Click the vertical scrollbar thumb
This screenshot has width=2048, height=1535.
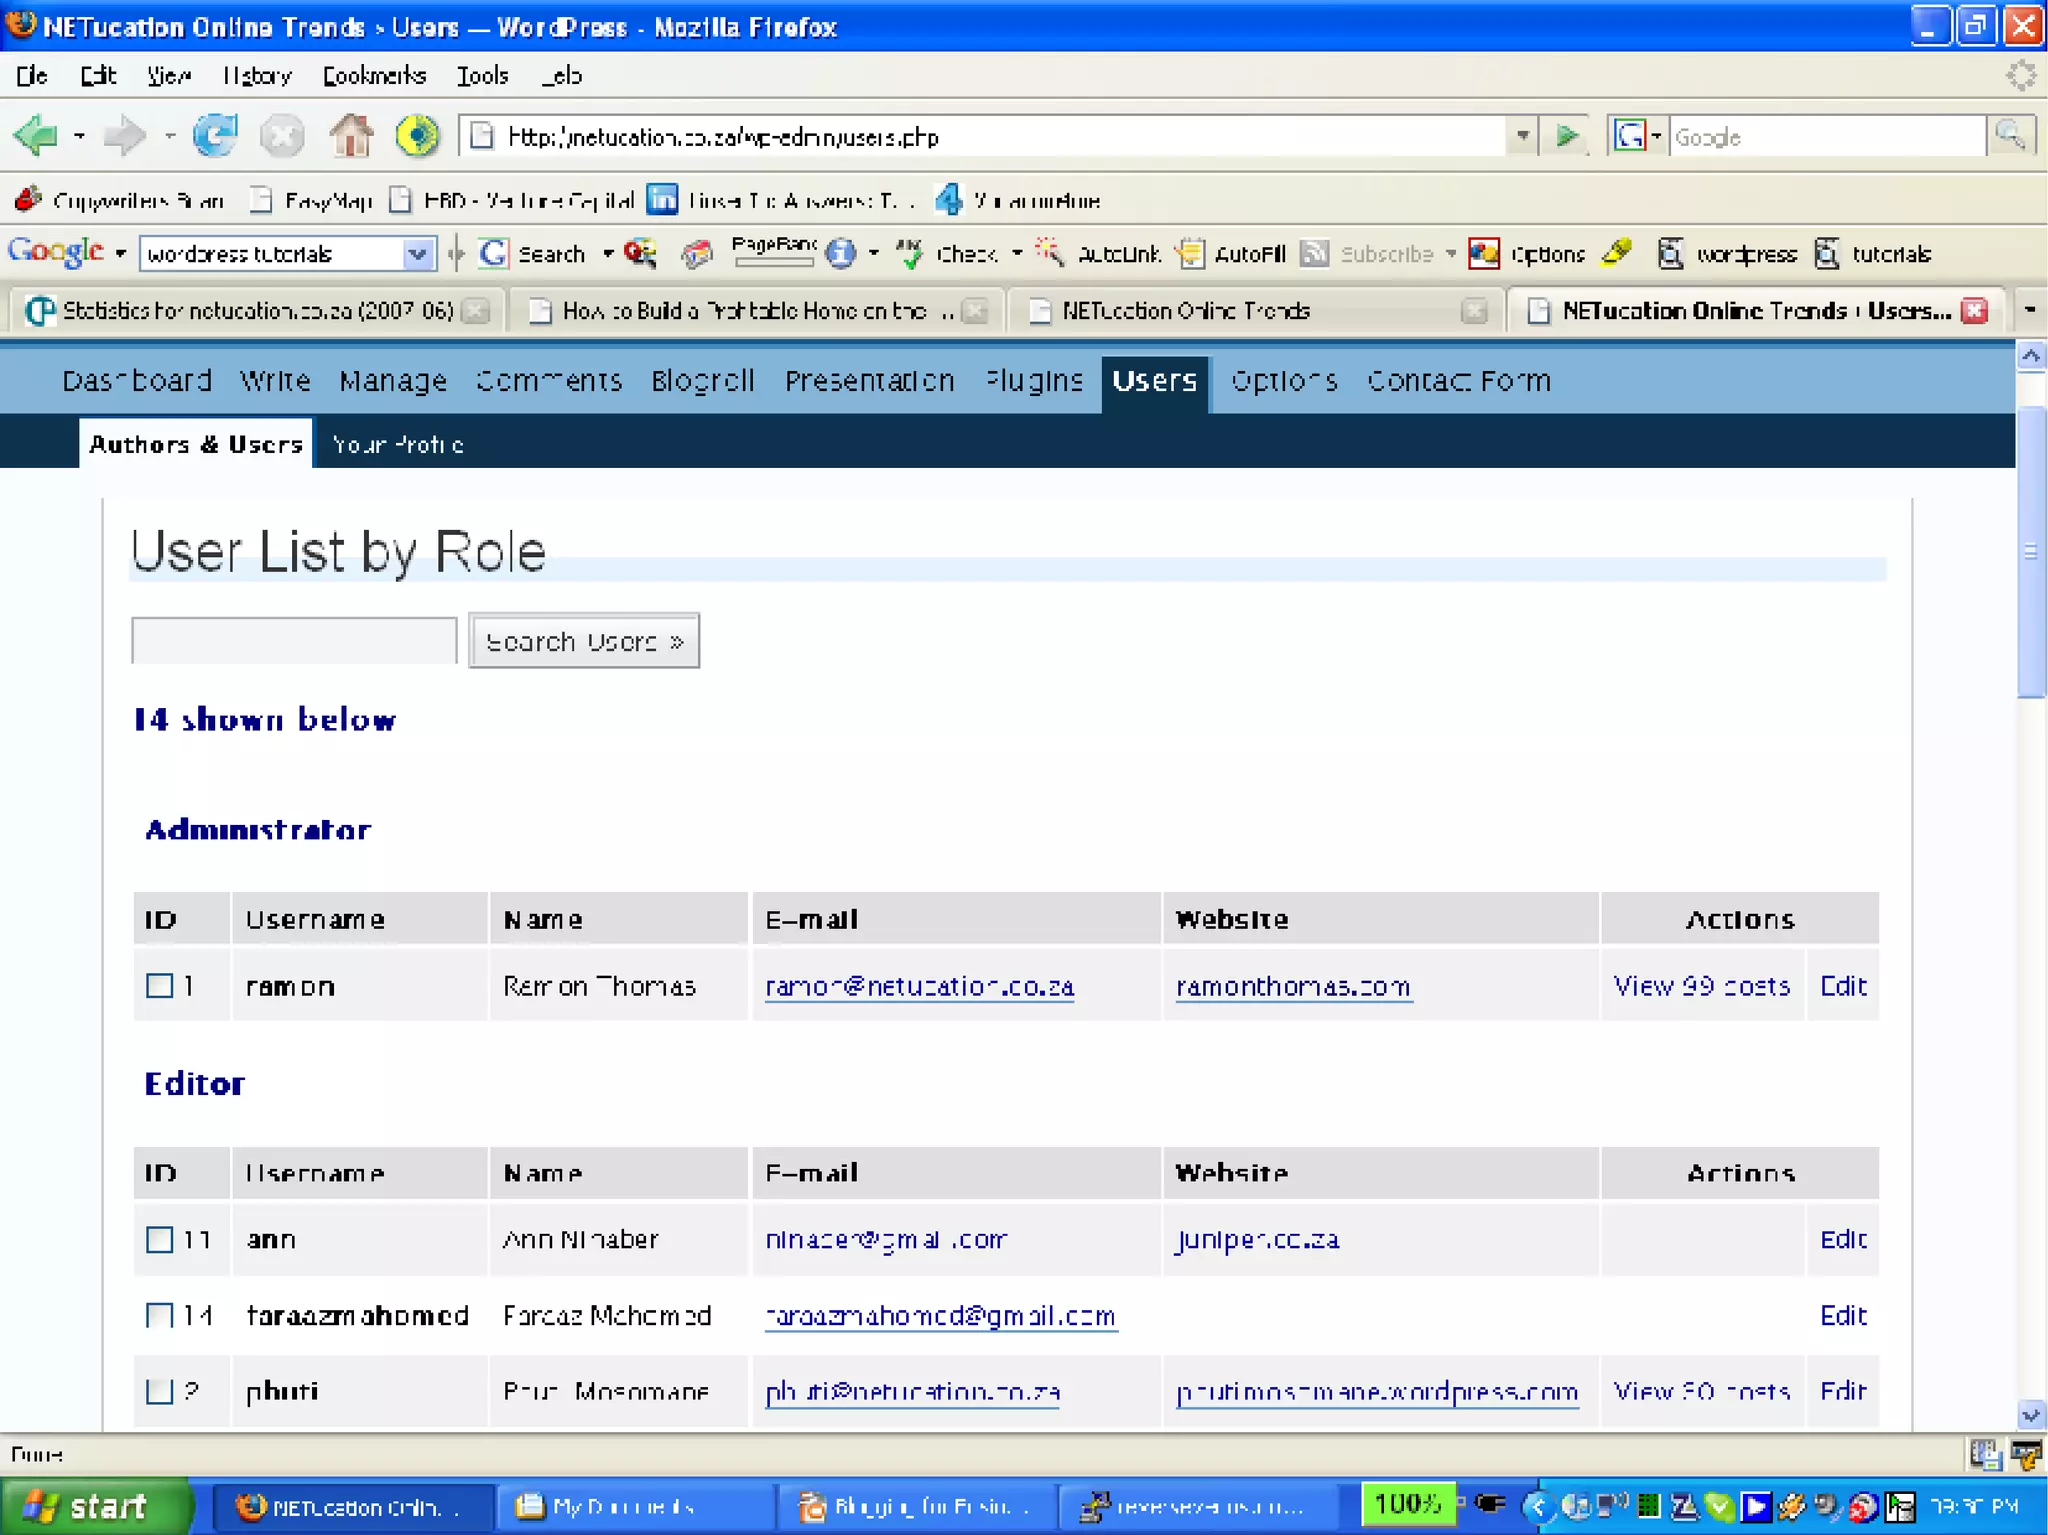[2031, 551]
